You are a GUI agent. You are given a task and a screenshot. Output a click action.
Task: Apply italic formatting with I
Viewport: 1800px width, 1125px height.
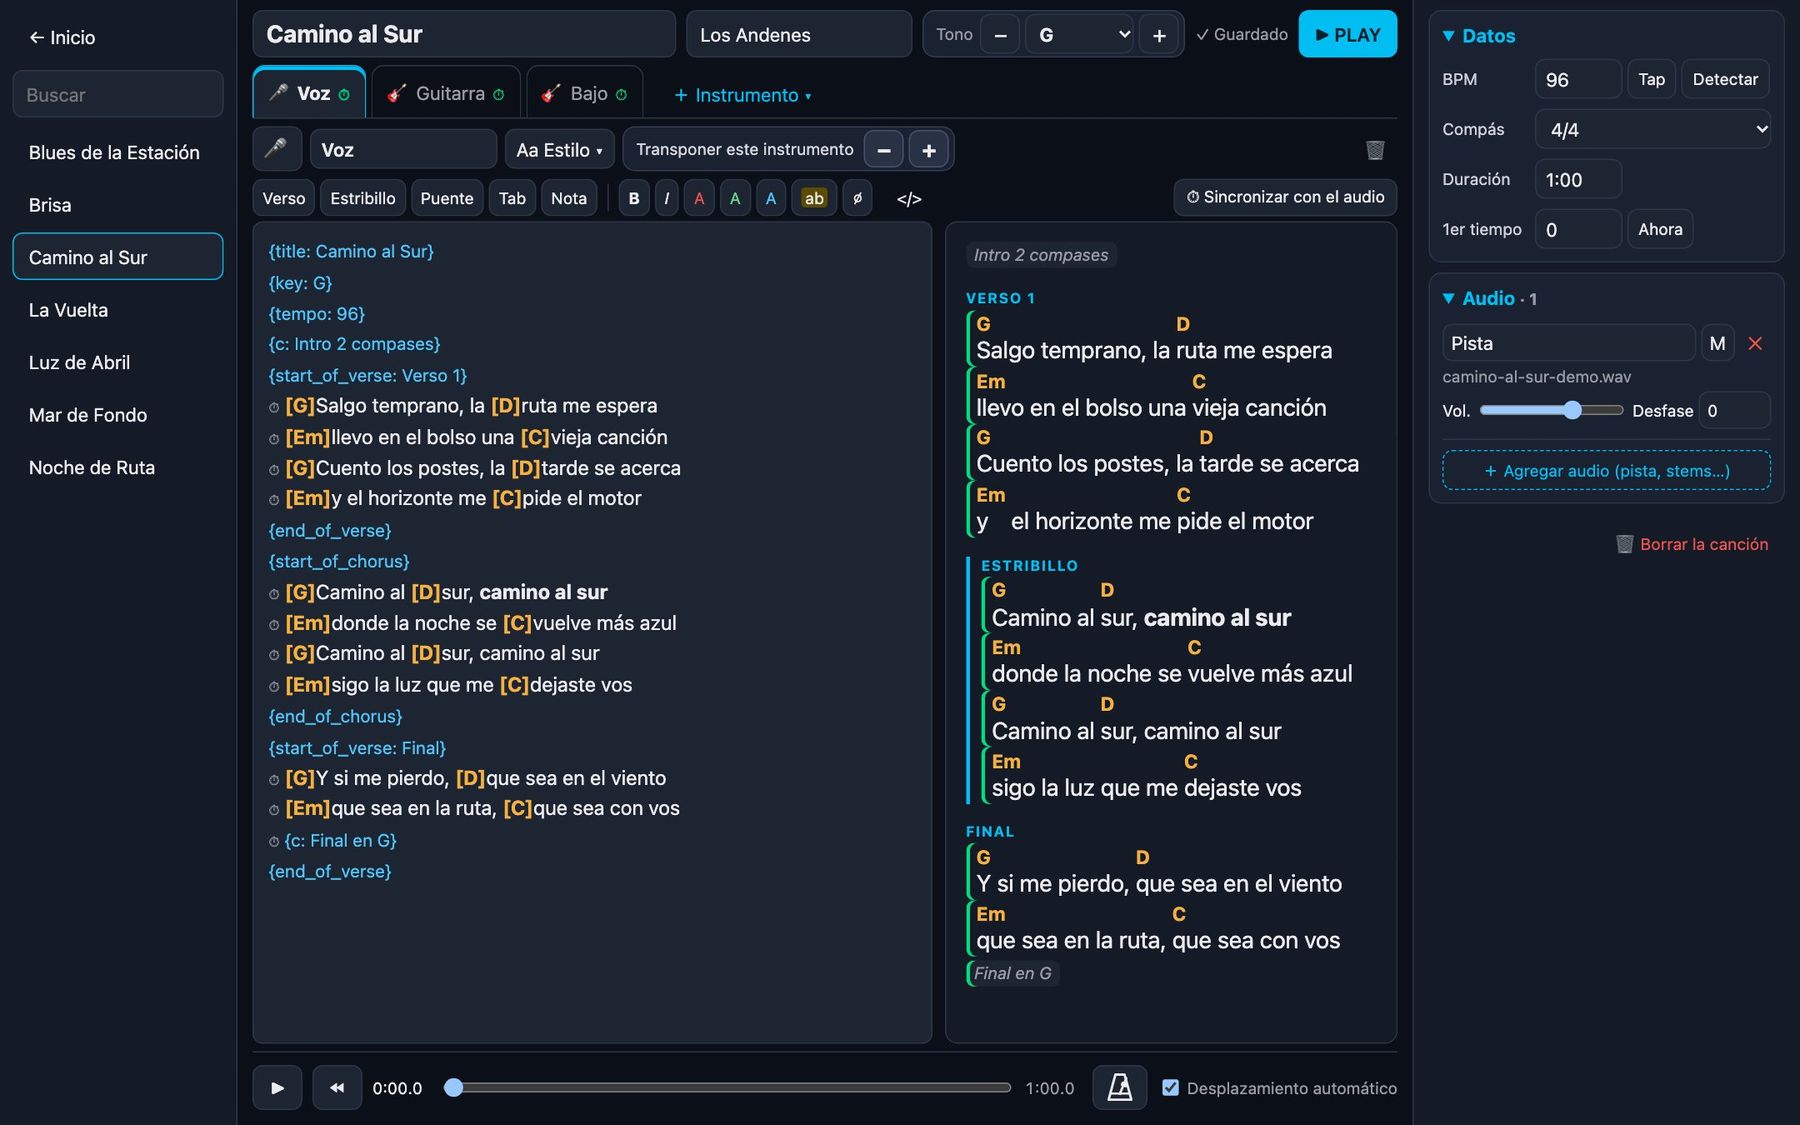coord(666,198)
